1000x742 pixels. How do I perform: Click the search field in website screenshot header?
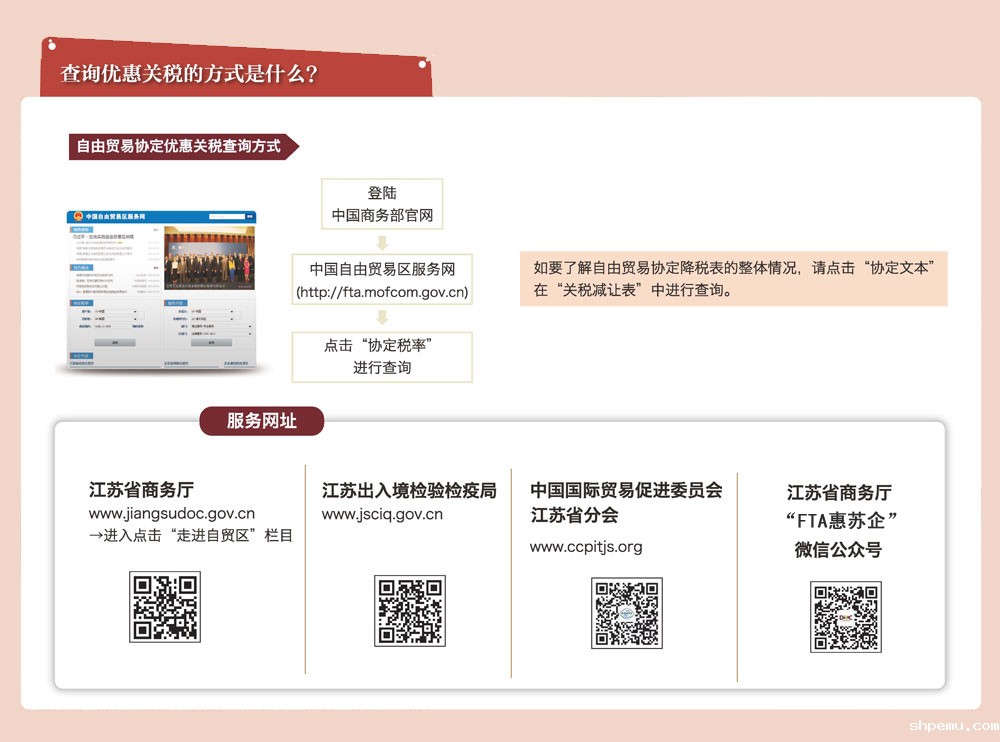(228, 217)
